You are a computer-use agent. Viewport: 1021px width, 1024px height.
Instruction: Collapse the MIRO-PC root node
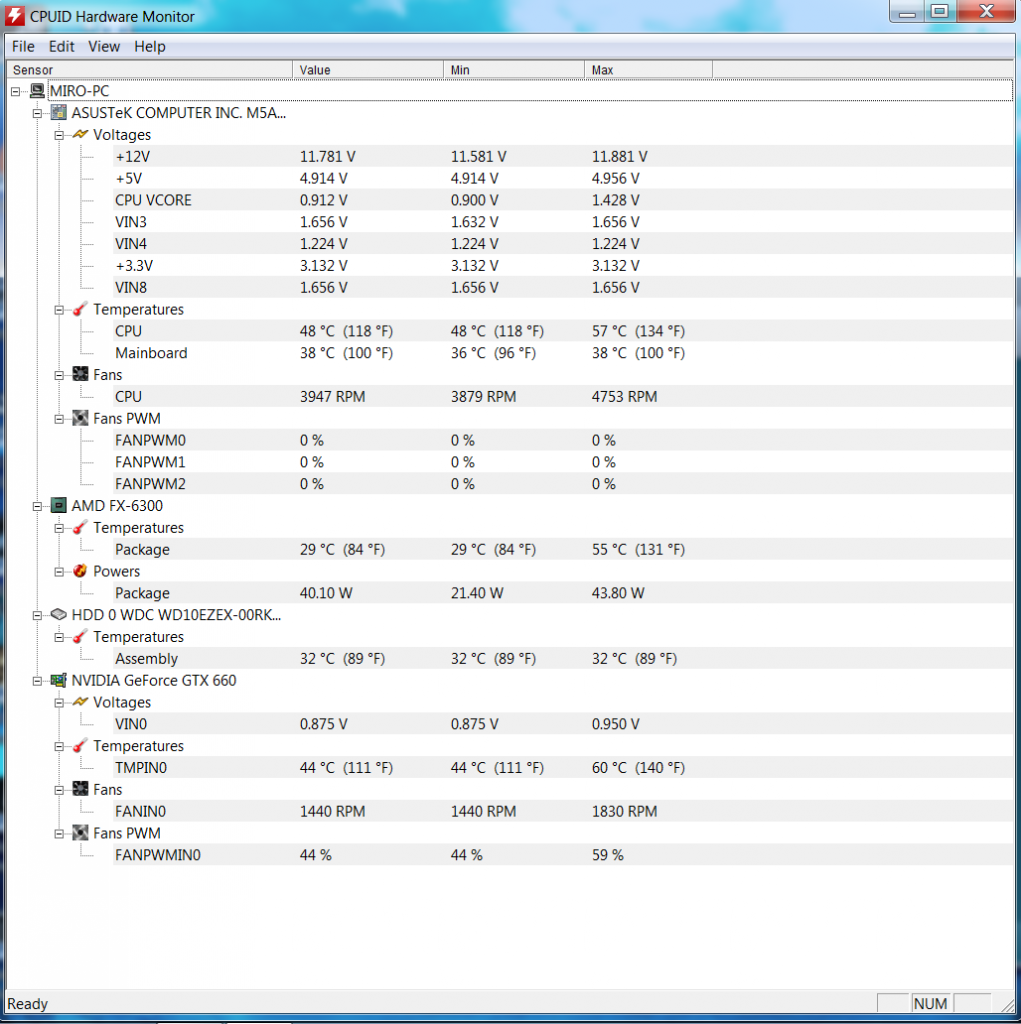16,91
